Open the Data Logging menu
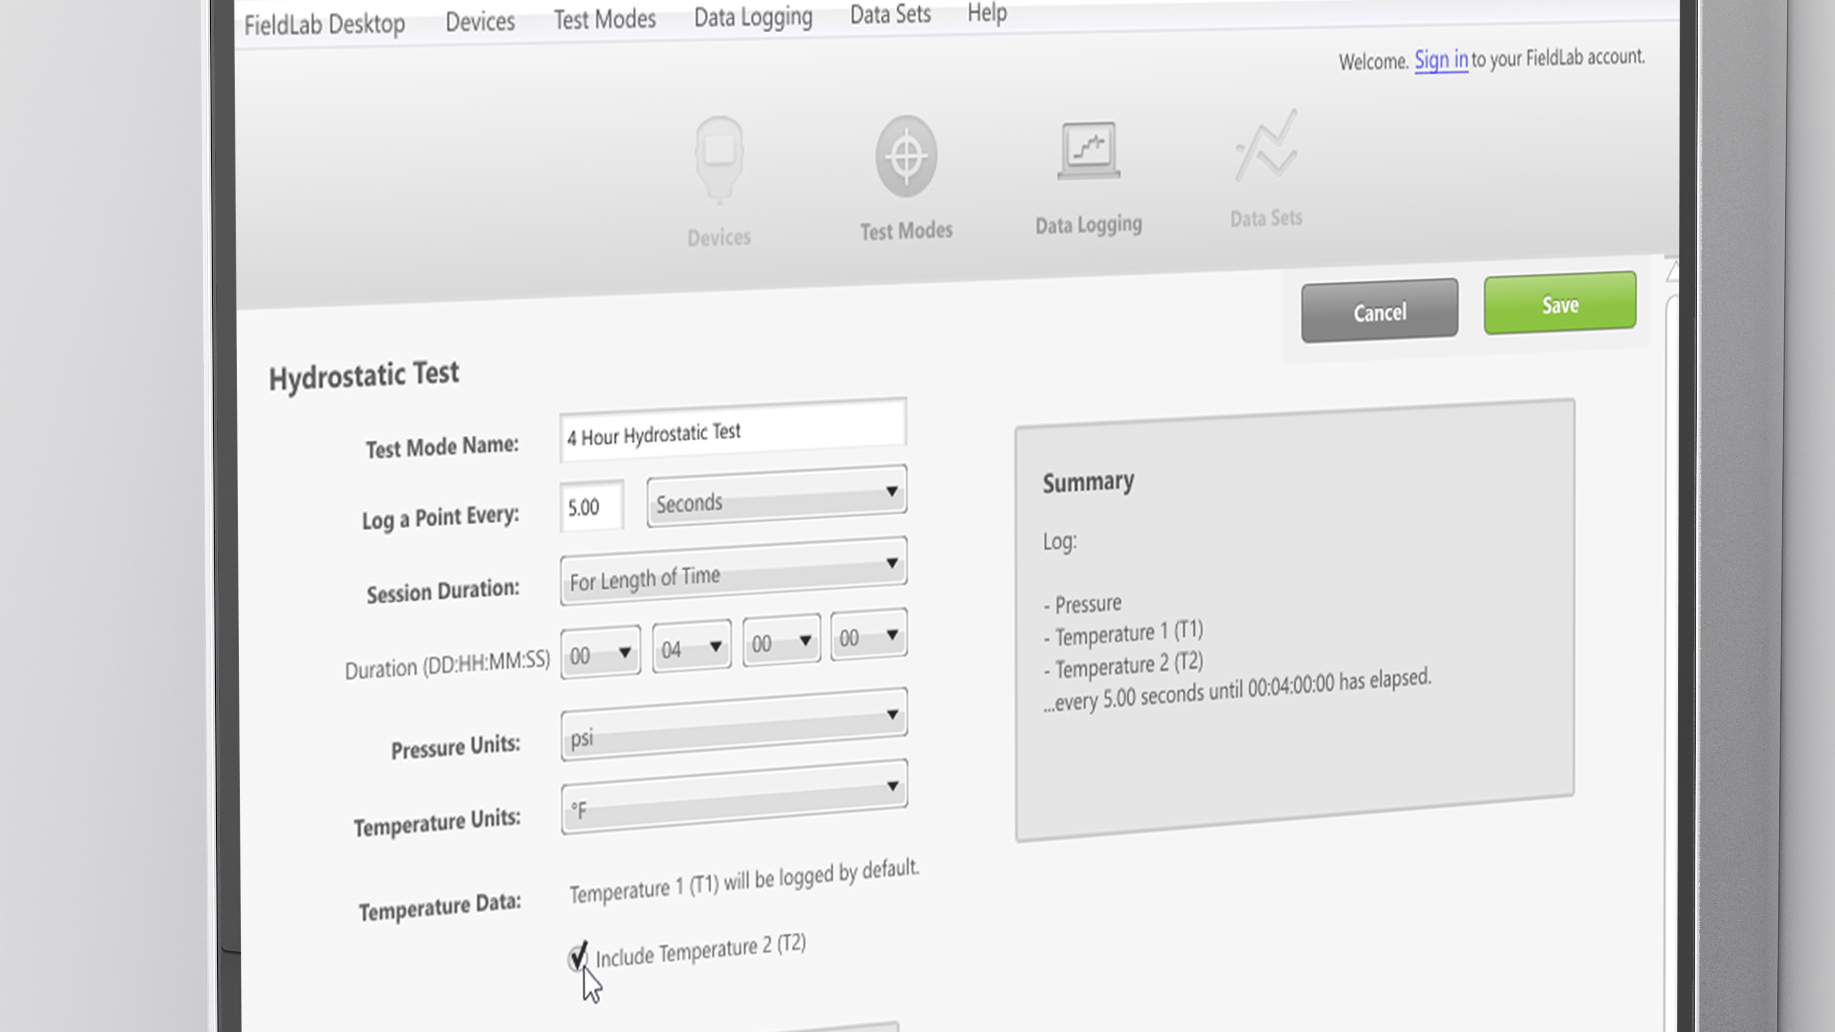The width and height of the screenshot is (1835, 1032). (753, 17)
